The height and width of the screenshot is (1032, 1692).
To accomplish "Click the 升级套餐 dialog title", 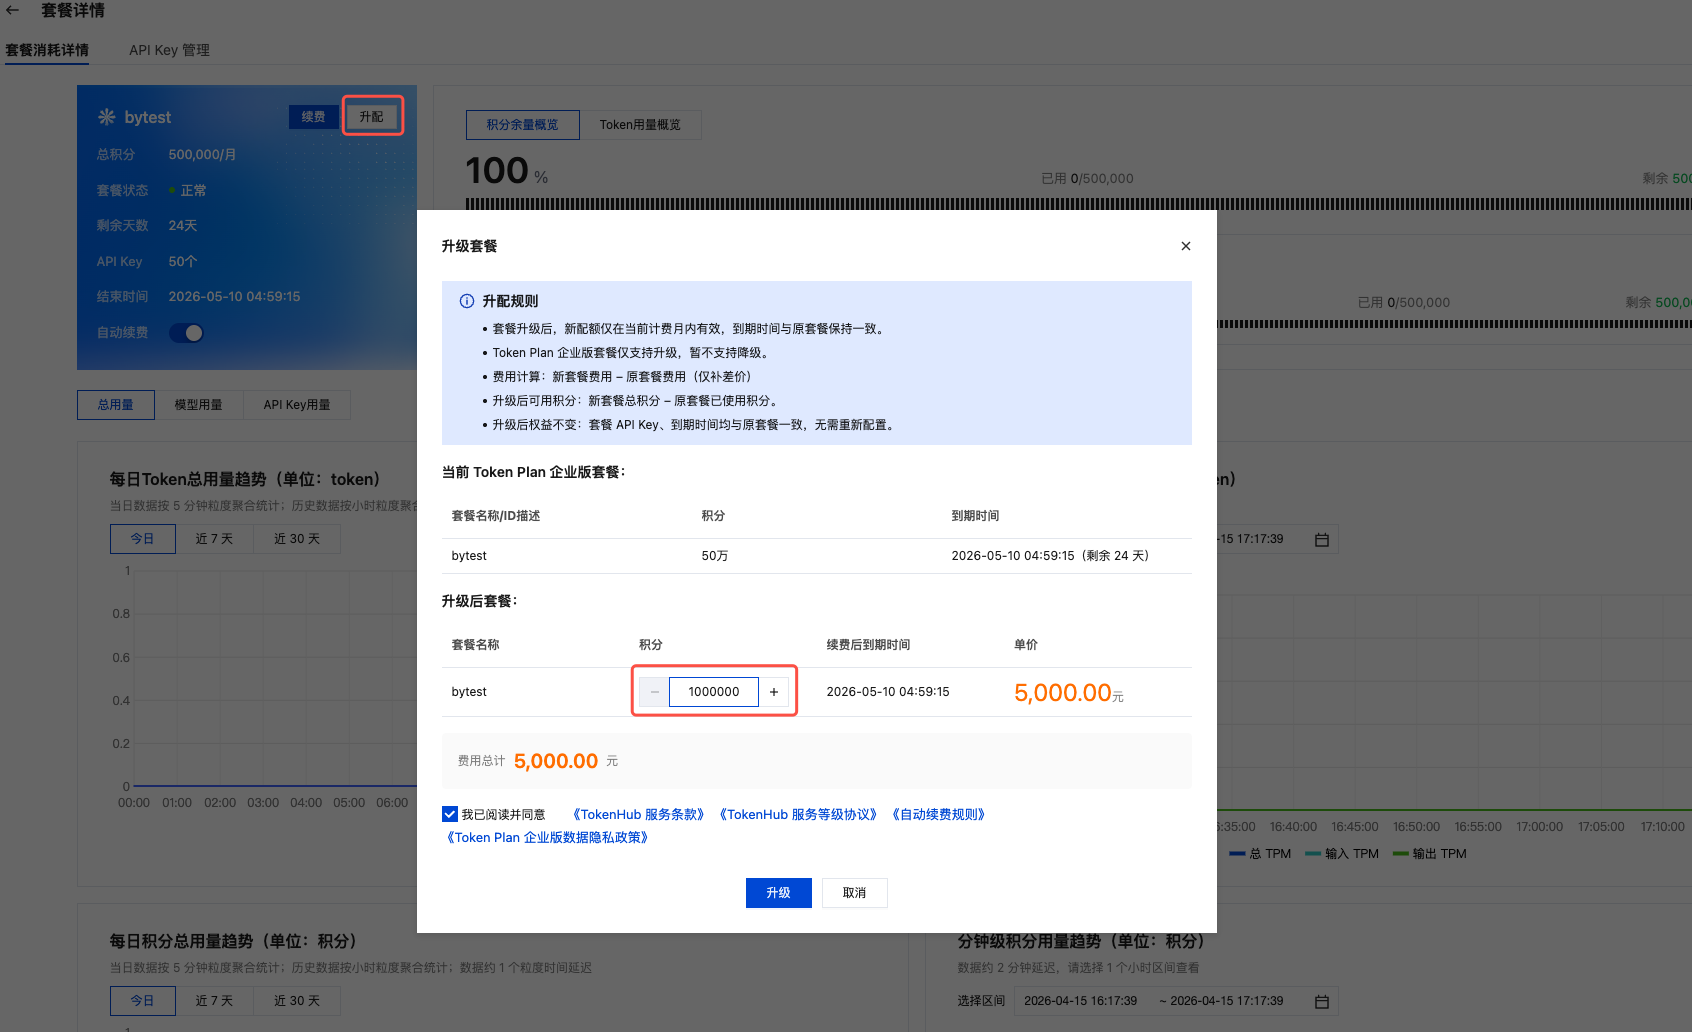I will (x=470, y=246).
